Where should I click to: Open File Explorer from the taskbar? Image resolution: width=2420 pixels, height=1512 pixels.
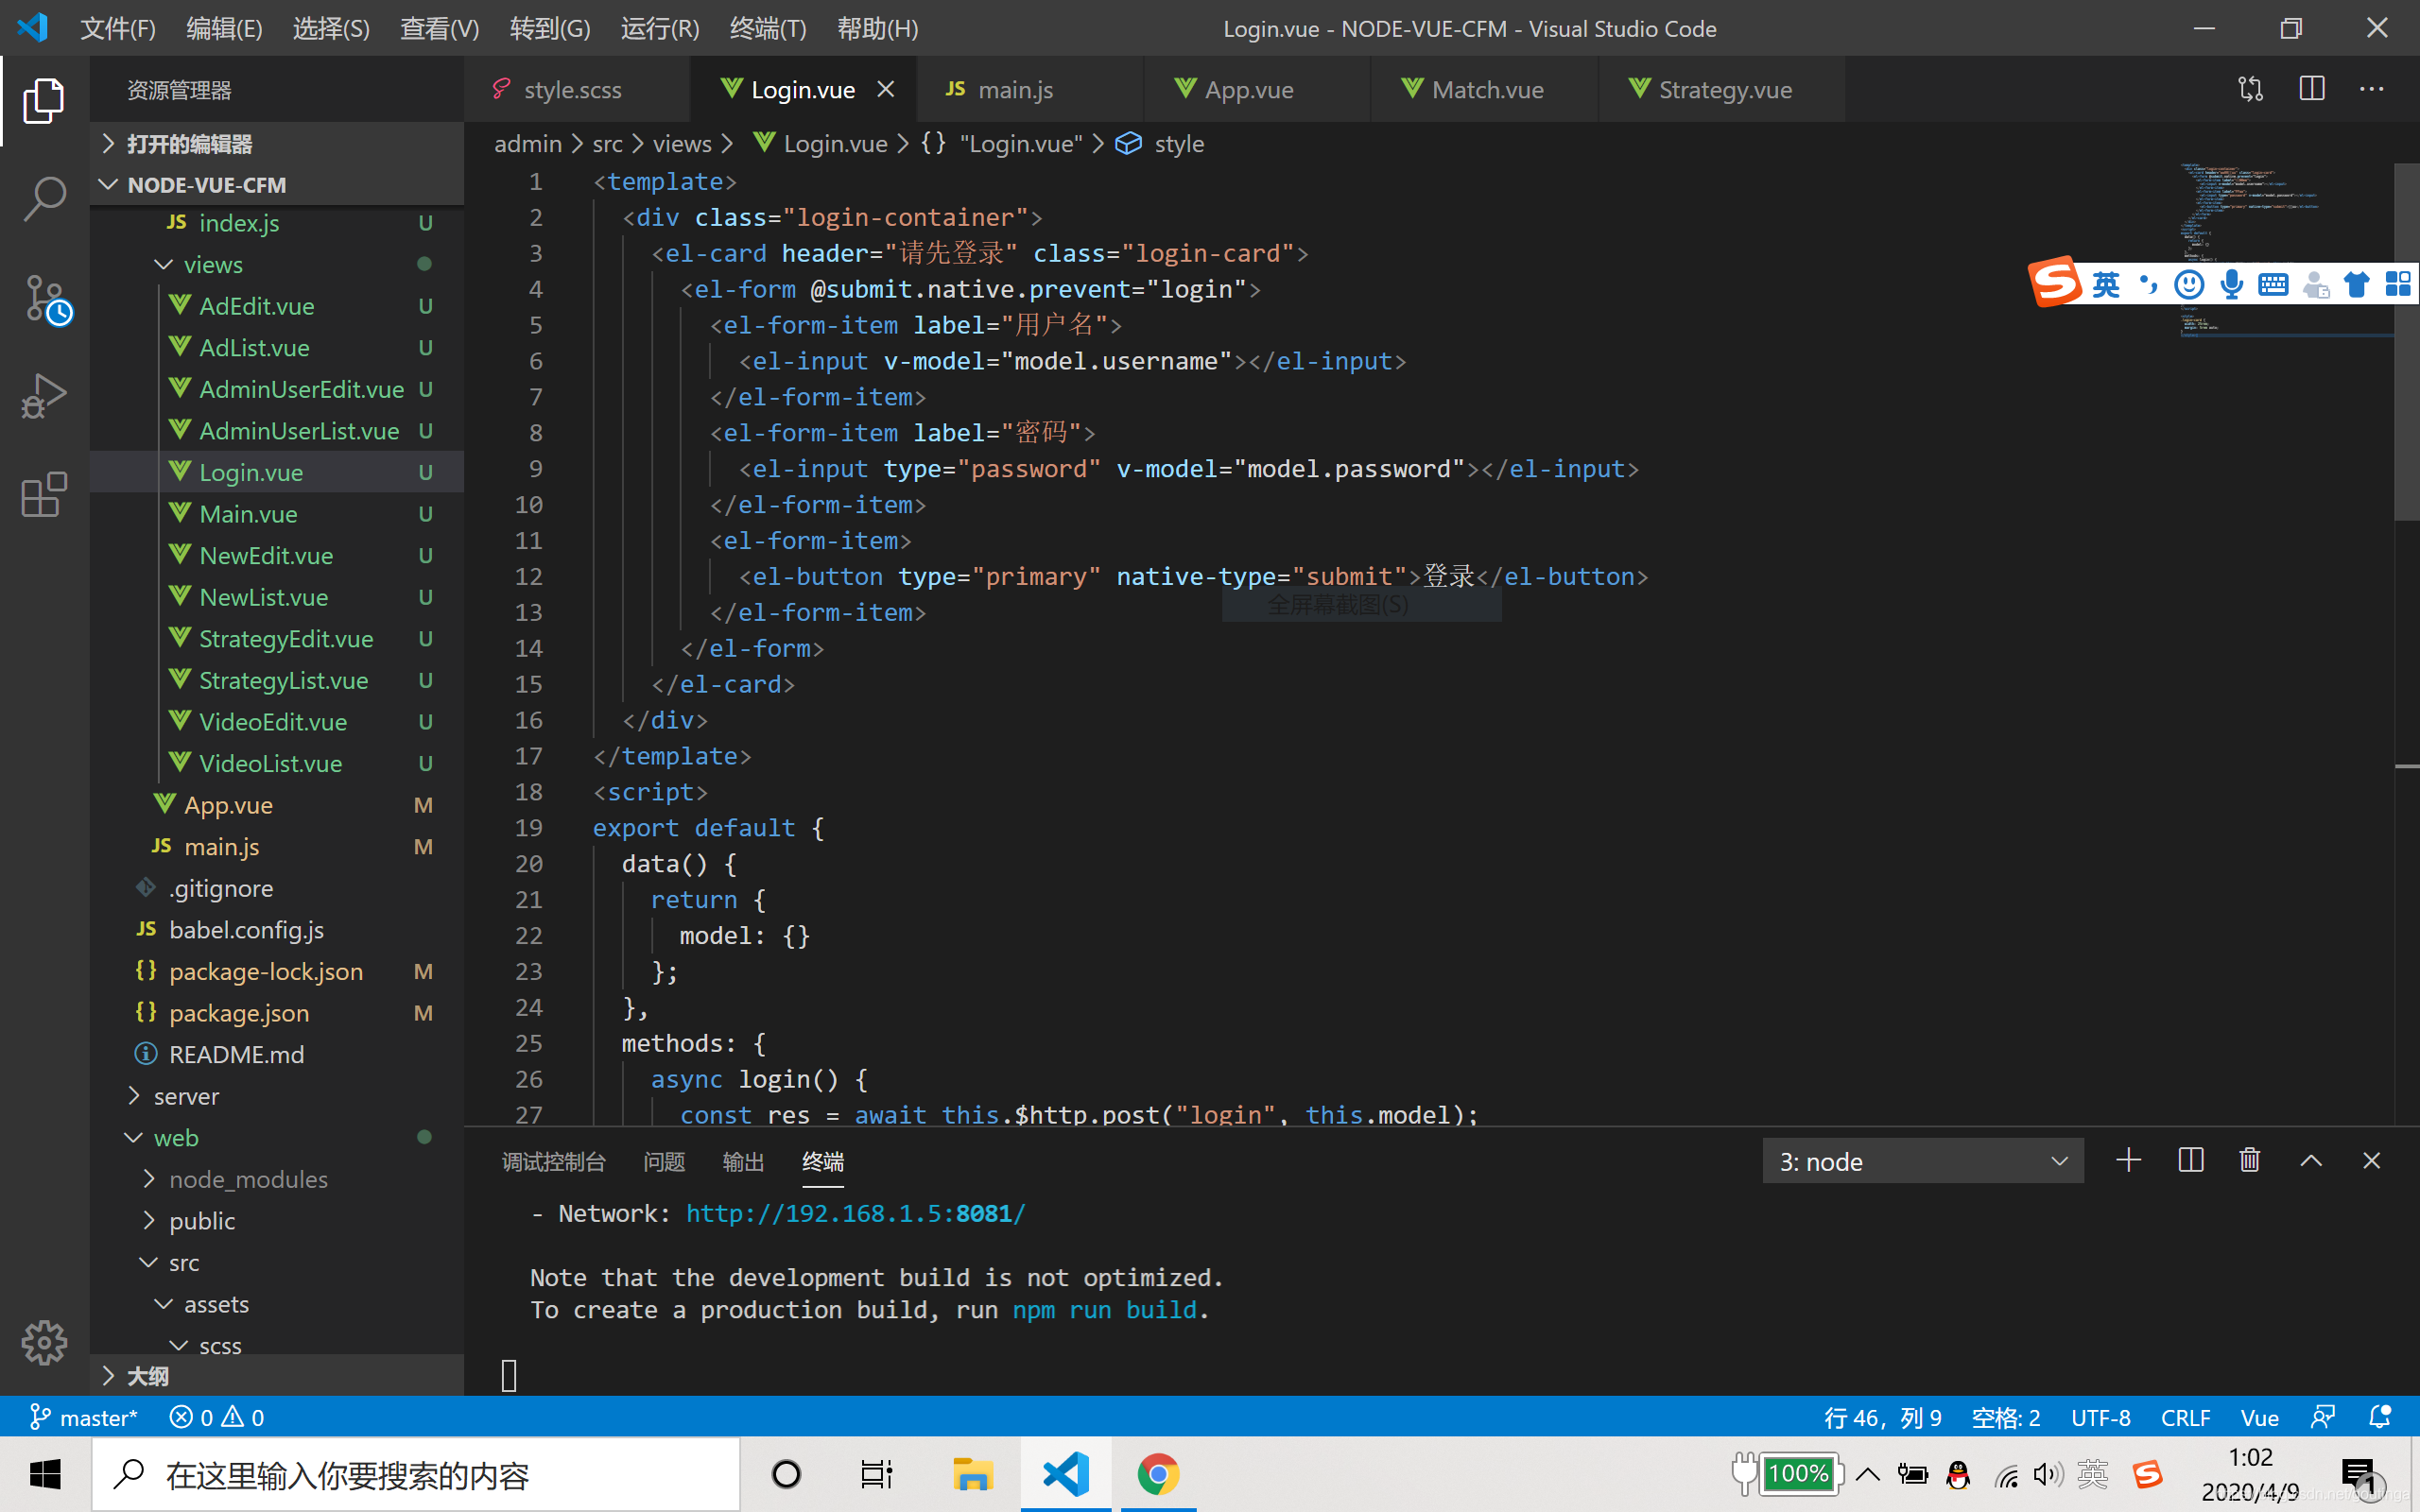[971, 1474]
